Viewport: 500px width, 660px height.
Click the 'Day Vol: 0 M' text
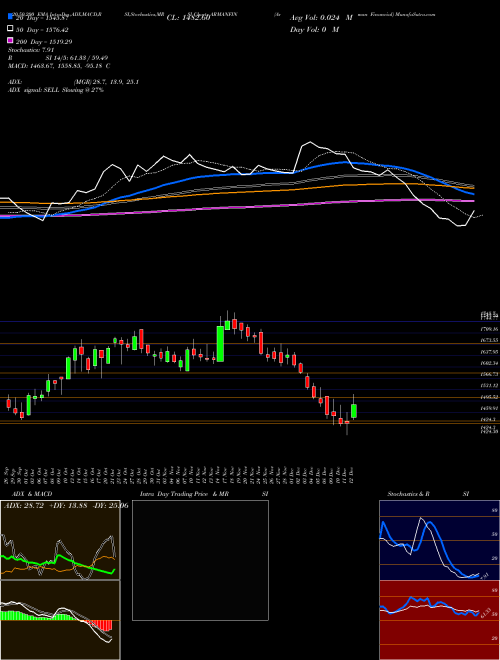point(314,29)
